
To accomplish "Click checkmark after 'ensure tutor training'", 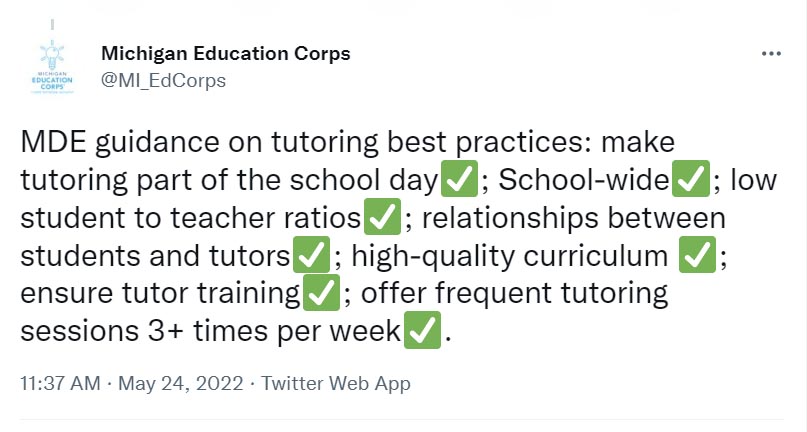I will 322,292.
